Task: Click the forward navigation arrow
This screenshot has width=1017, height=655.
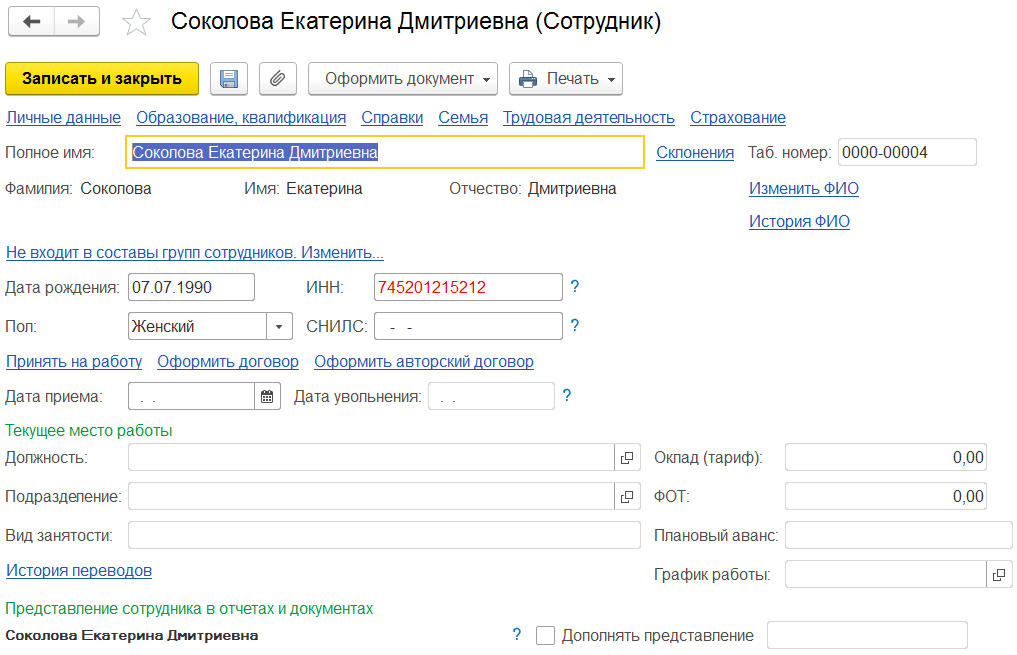Action: click(x=76, y=23)
